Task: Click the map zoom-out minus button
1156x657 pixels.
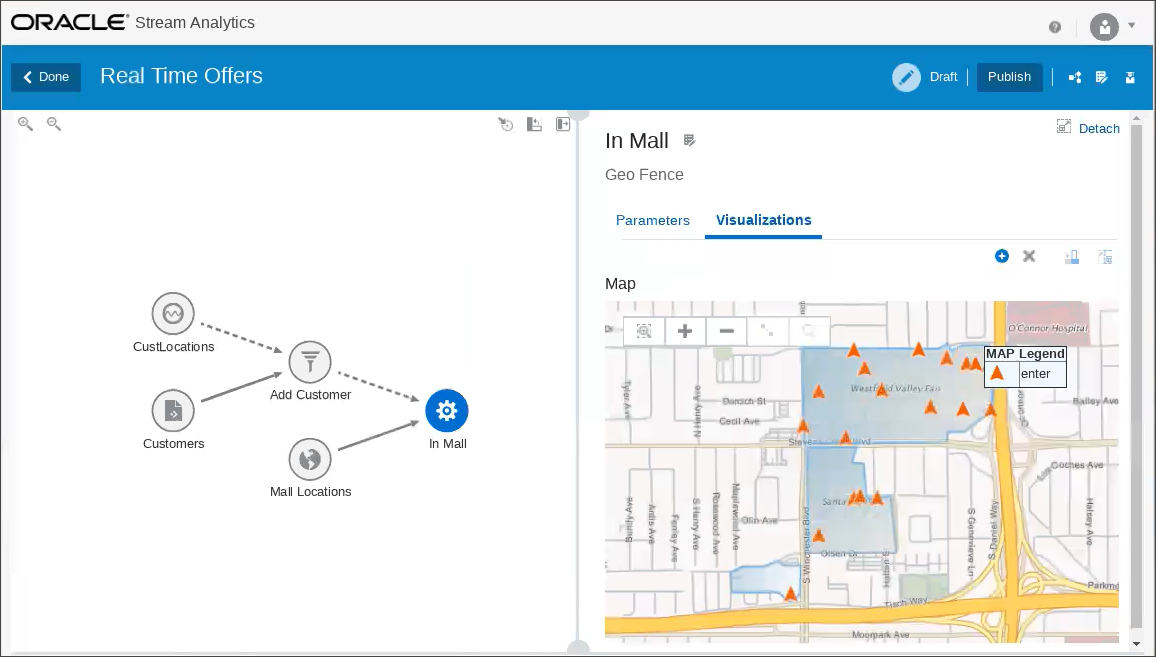Action: 727,331
